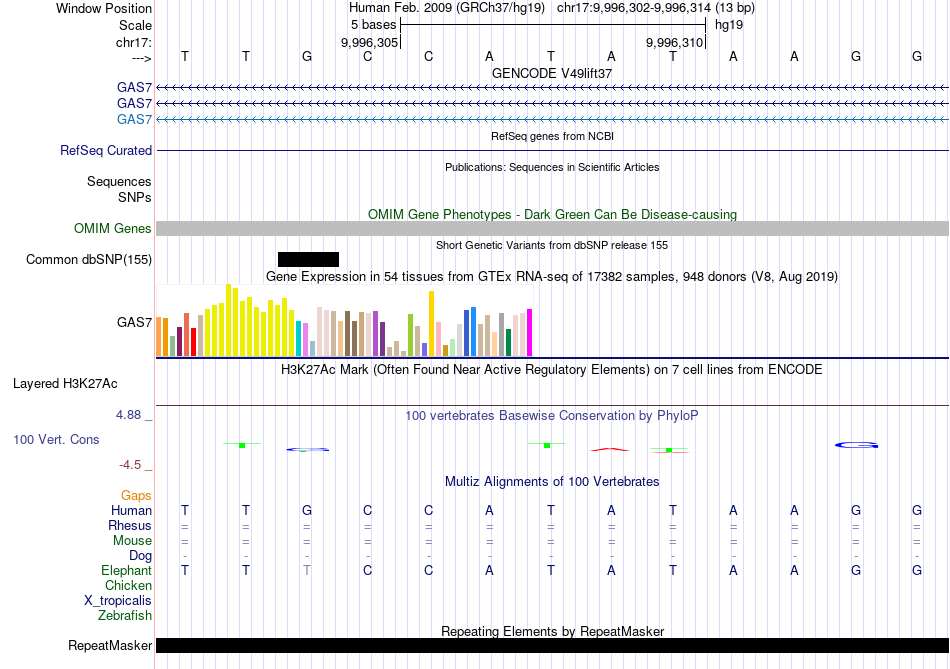Select the Zebrafish species row label
The image size is (950, 669).
[x=123, y=616]
